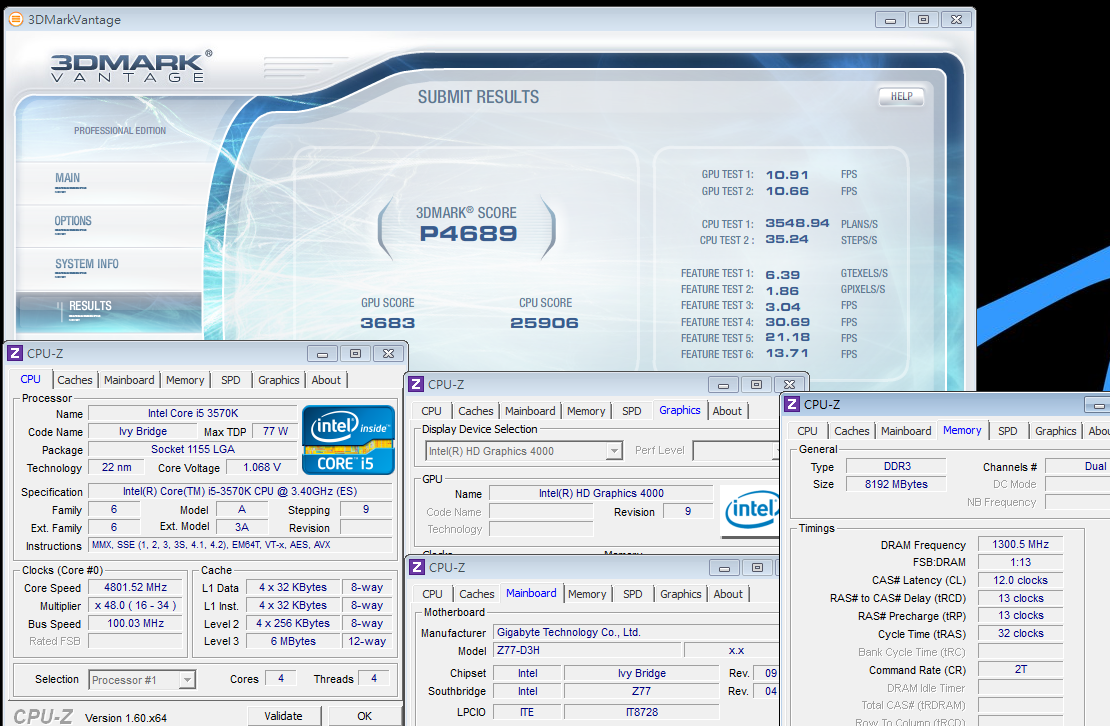1110x726 pixels.
Task: Switch to About tab in CPU window
Action: (326, 380)
